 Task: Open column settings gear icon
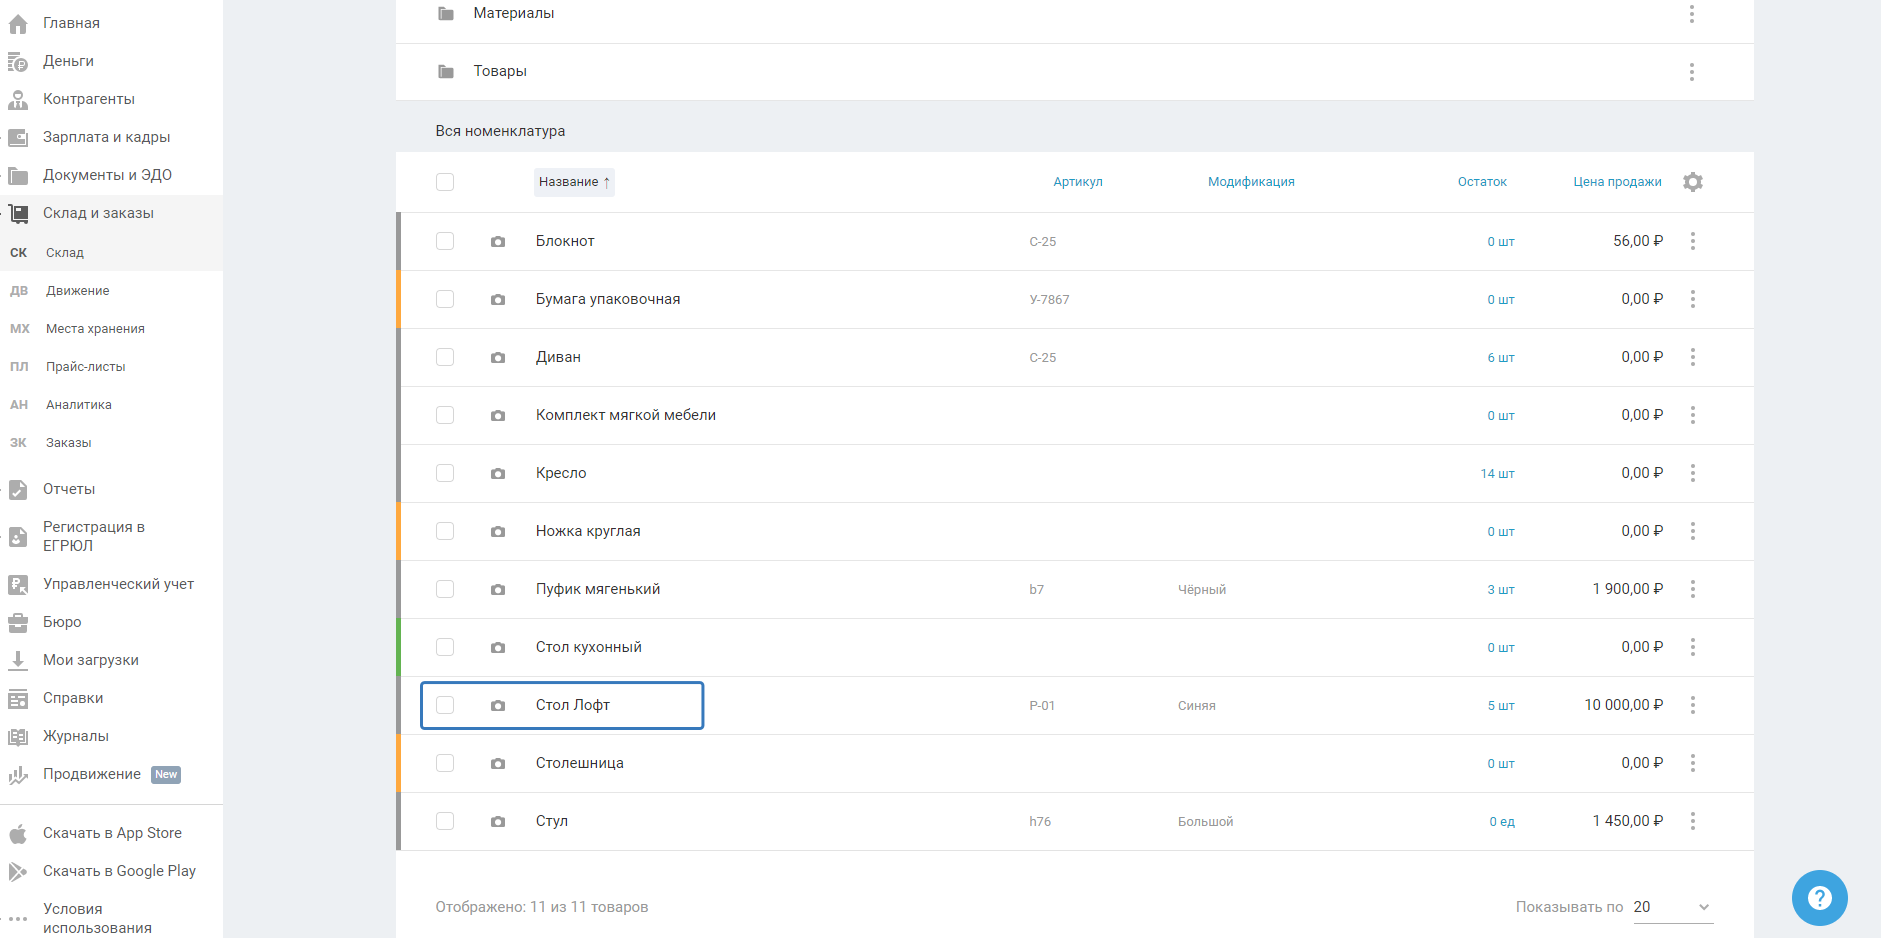(1692, 182)
